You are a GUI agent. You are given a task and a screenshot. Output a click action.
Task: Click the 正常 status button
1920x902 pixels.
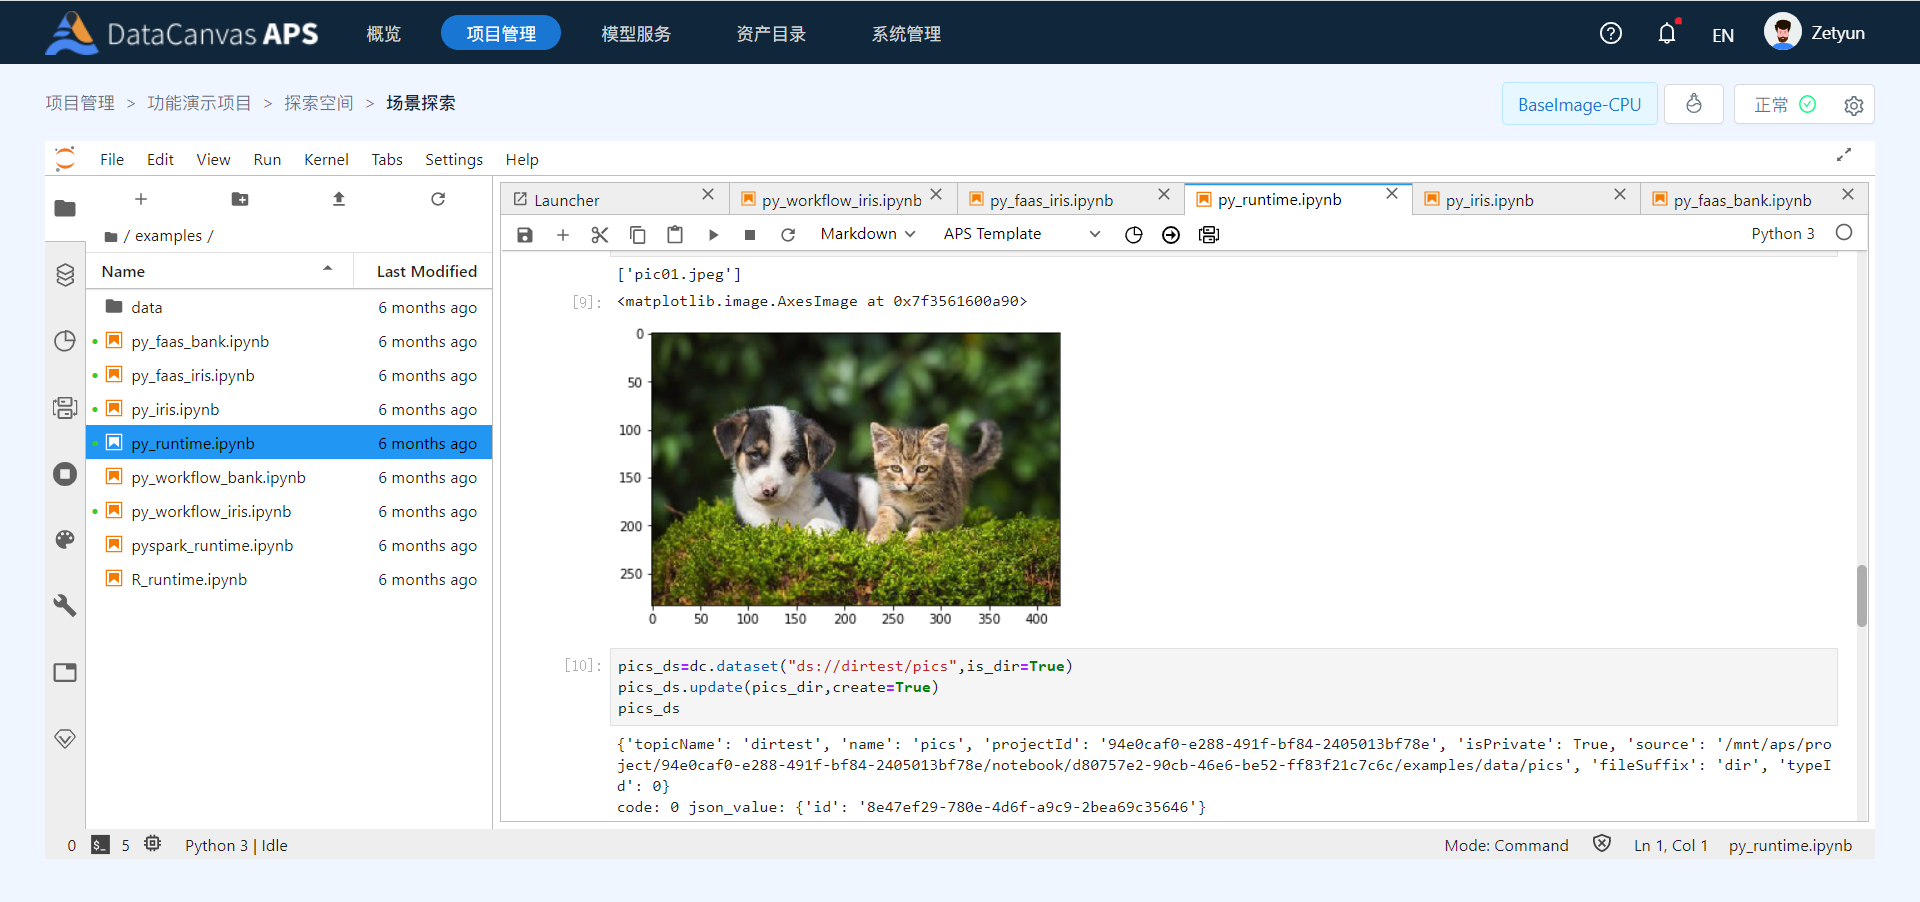[x=1785, y=105]
